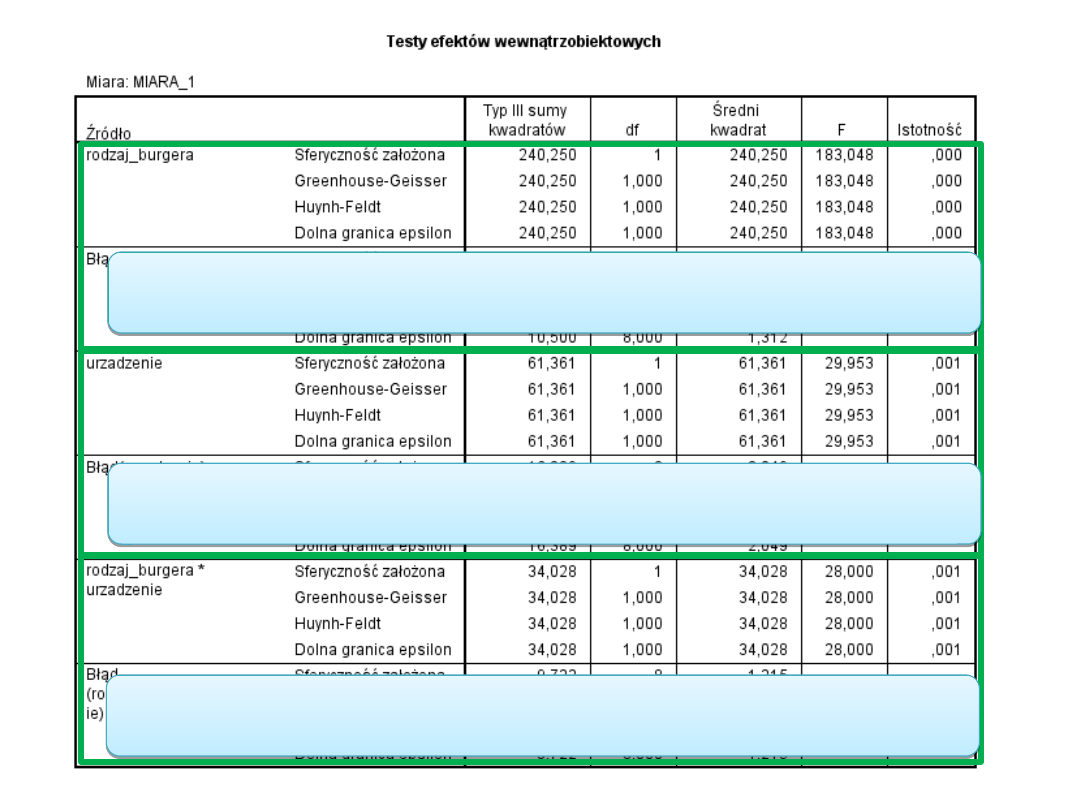Click the first blue box under rodzaj_burgera
Viewport: 1080px width, 810px height.
coord(544,292)
